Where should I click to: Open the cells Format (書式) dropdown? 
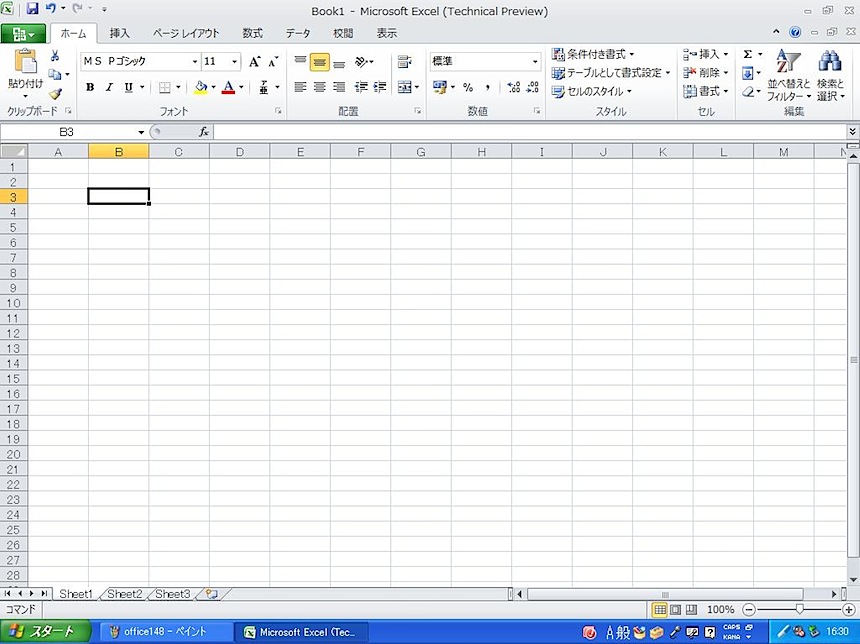point(706,92)
